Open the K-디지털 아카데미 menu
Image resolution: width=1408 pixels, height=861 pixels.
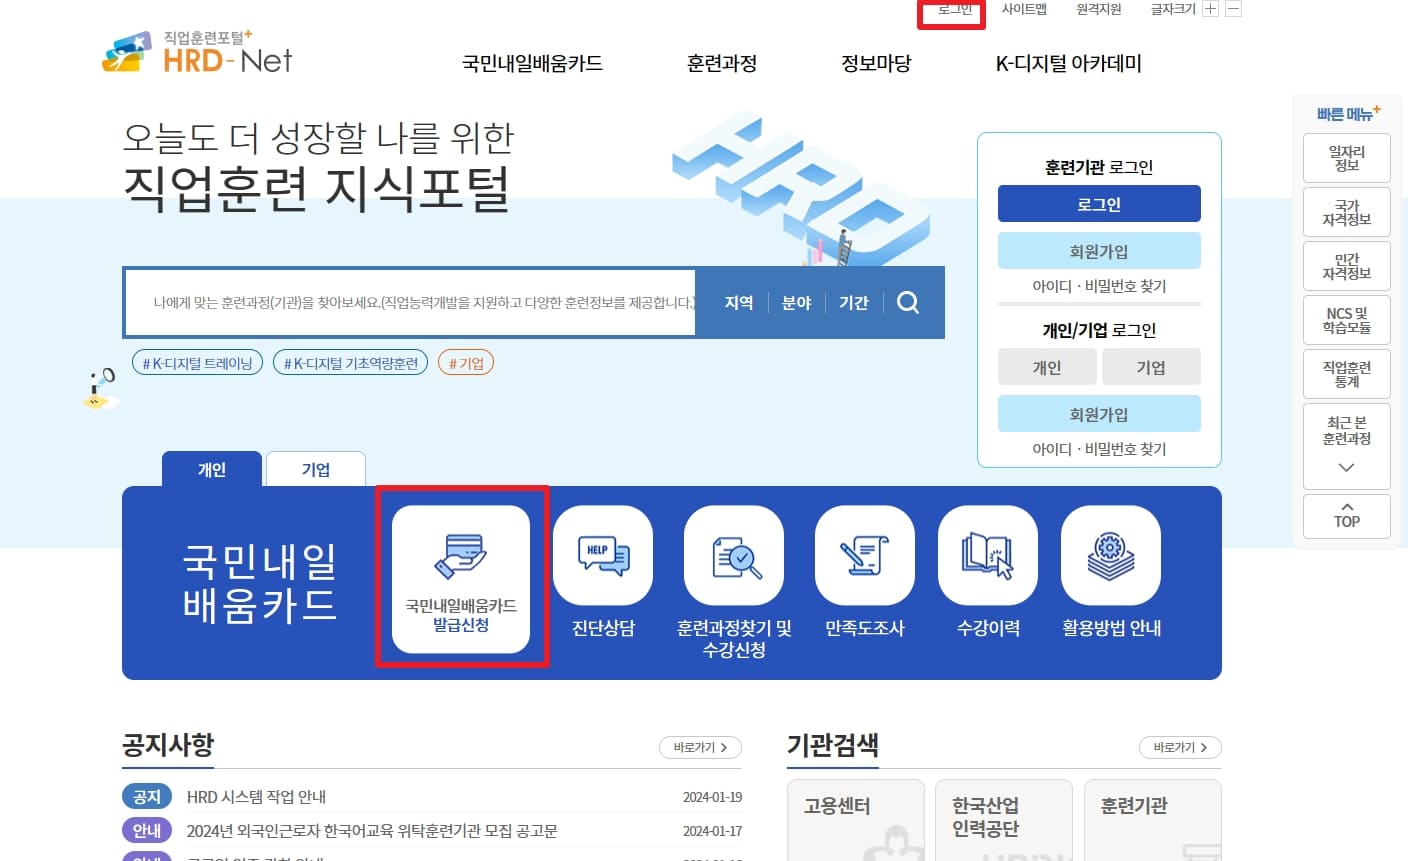coord(1066,62)
